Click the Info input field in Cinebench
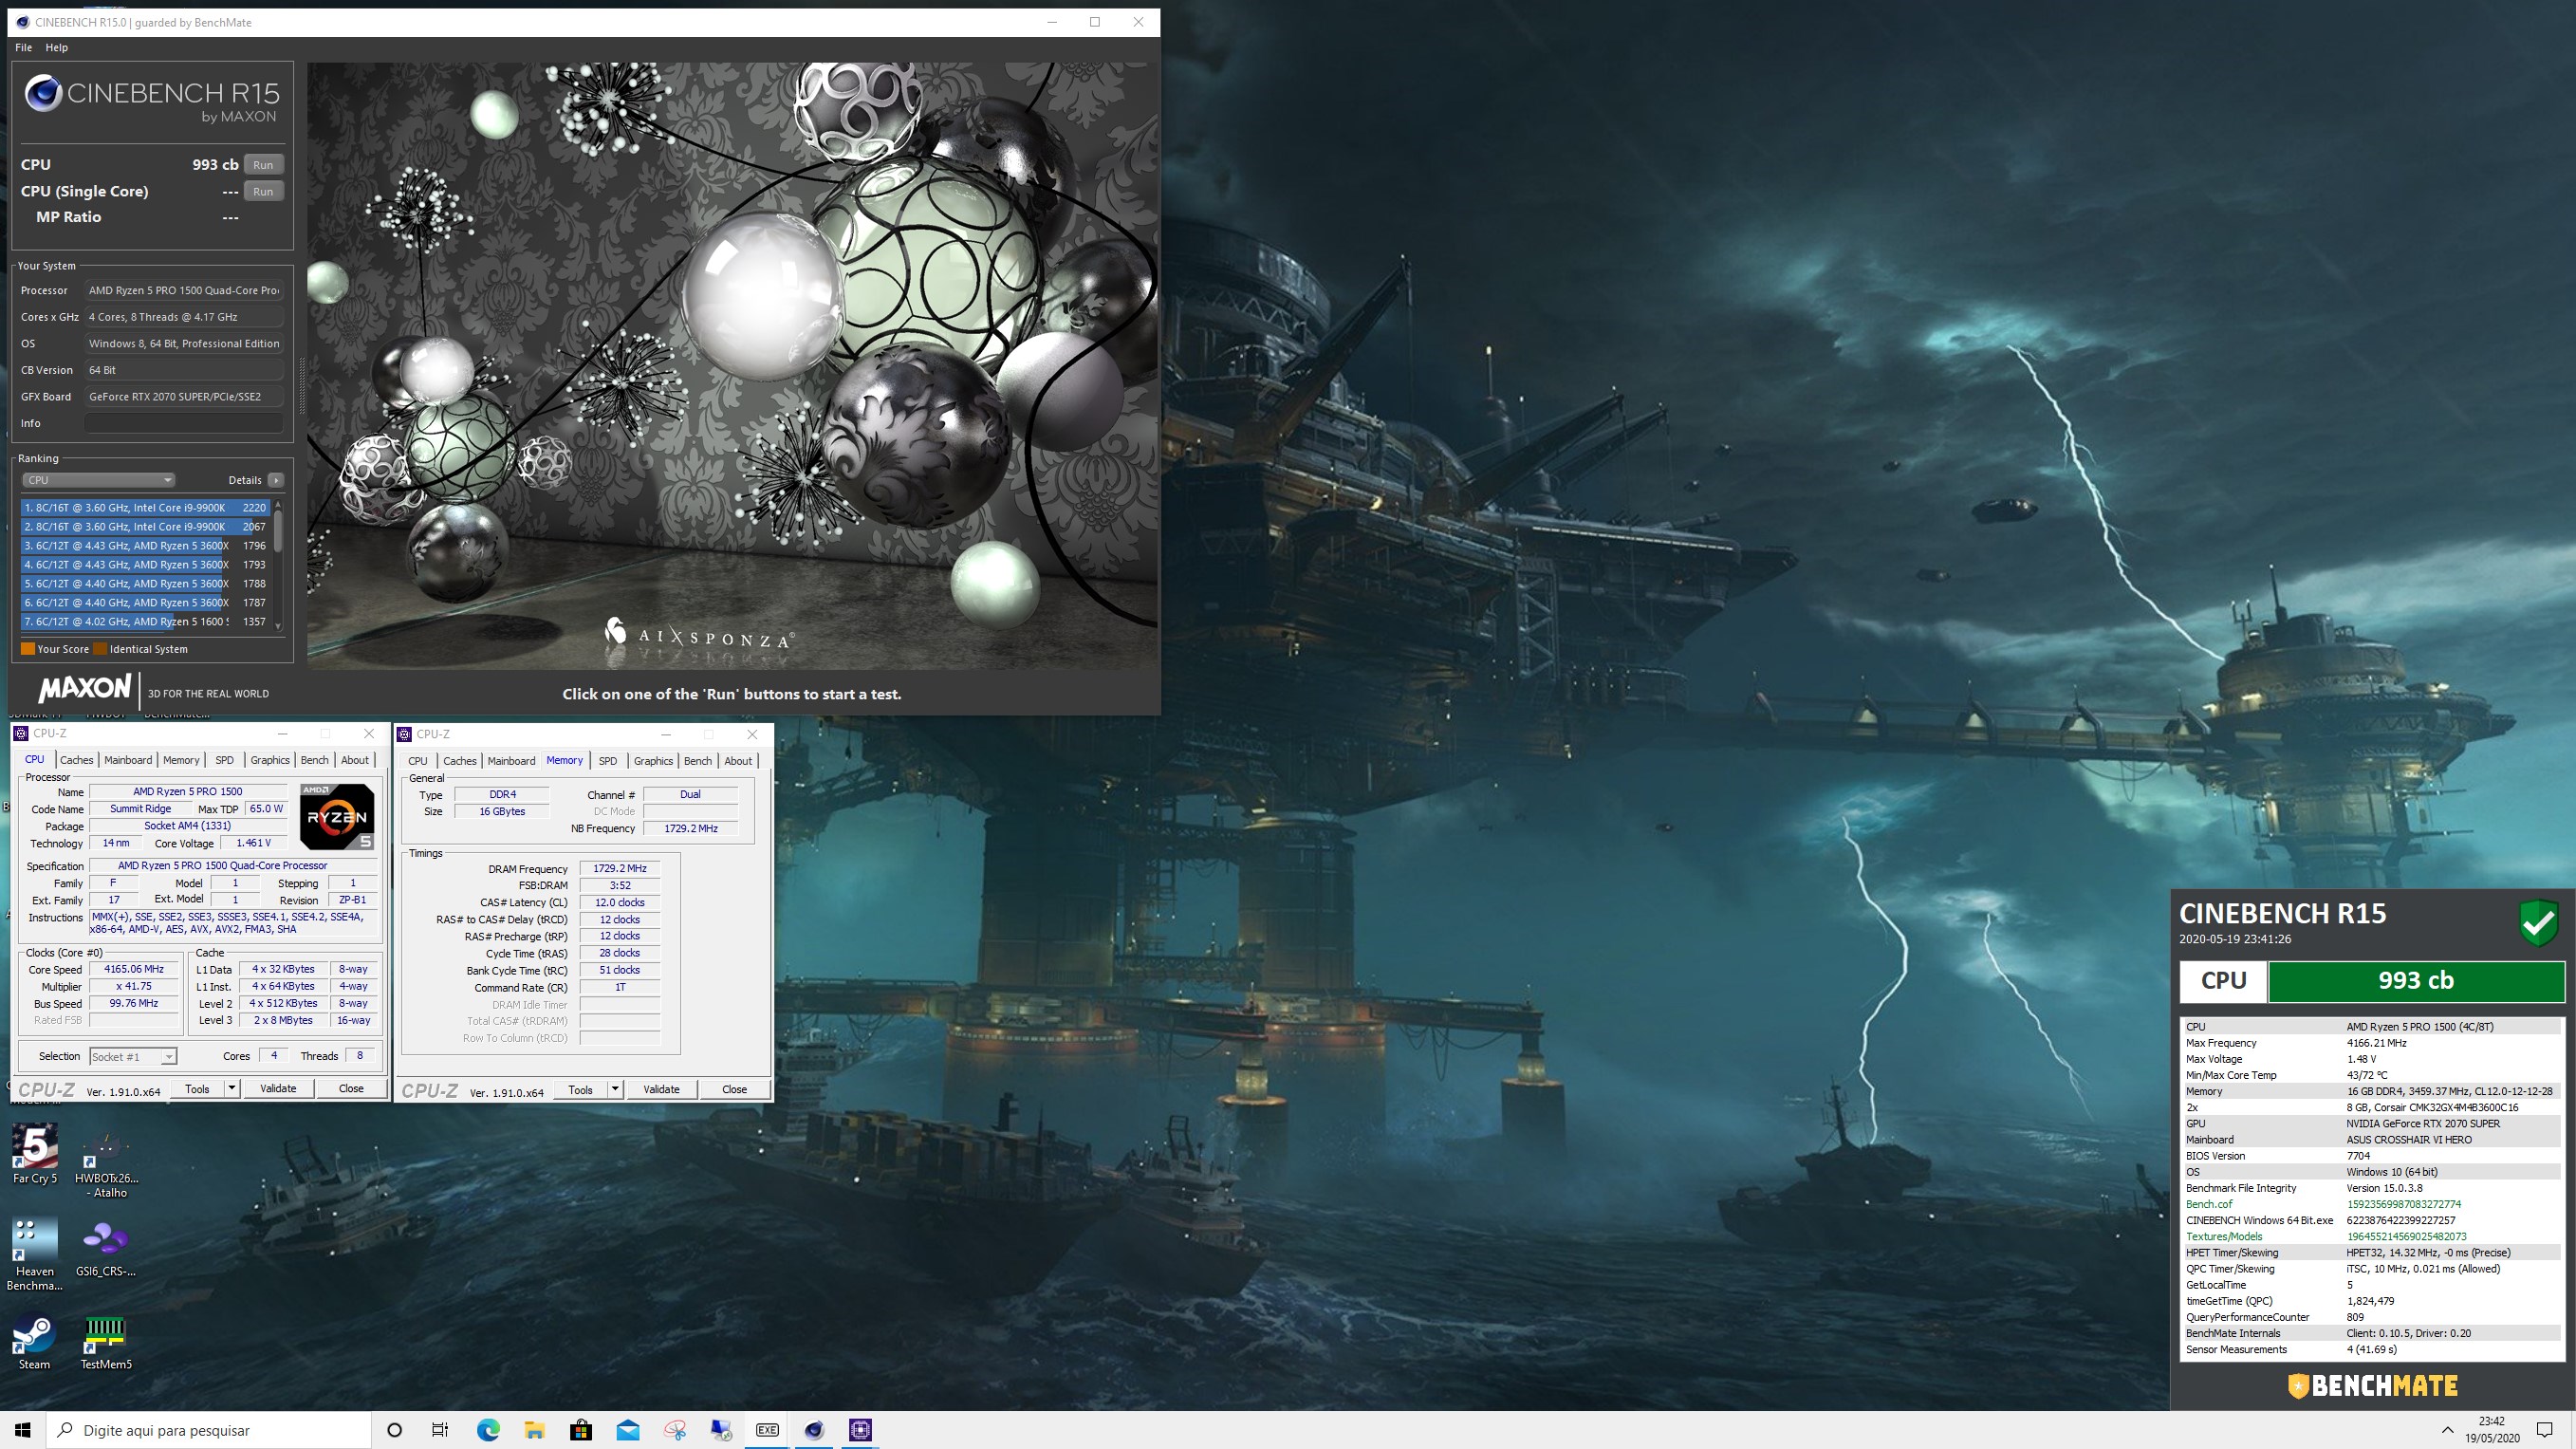Viewport: 2576px width, 1449px height. coord(184,423)
